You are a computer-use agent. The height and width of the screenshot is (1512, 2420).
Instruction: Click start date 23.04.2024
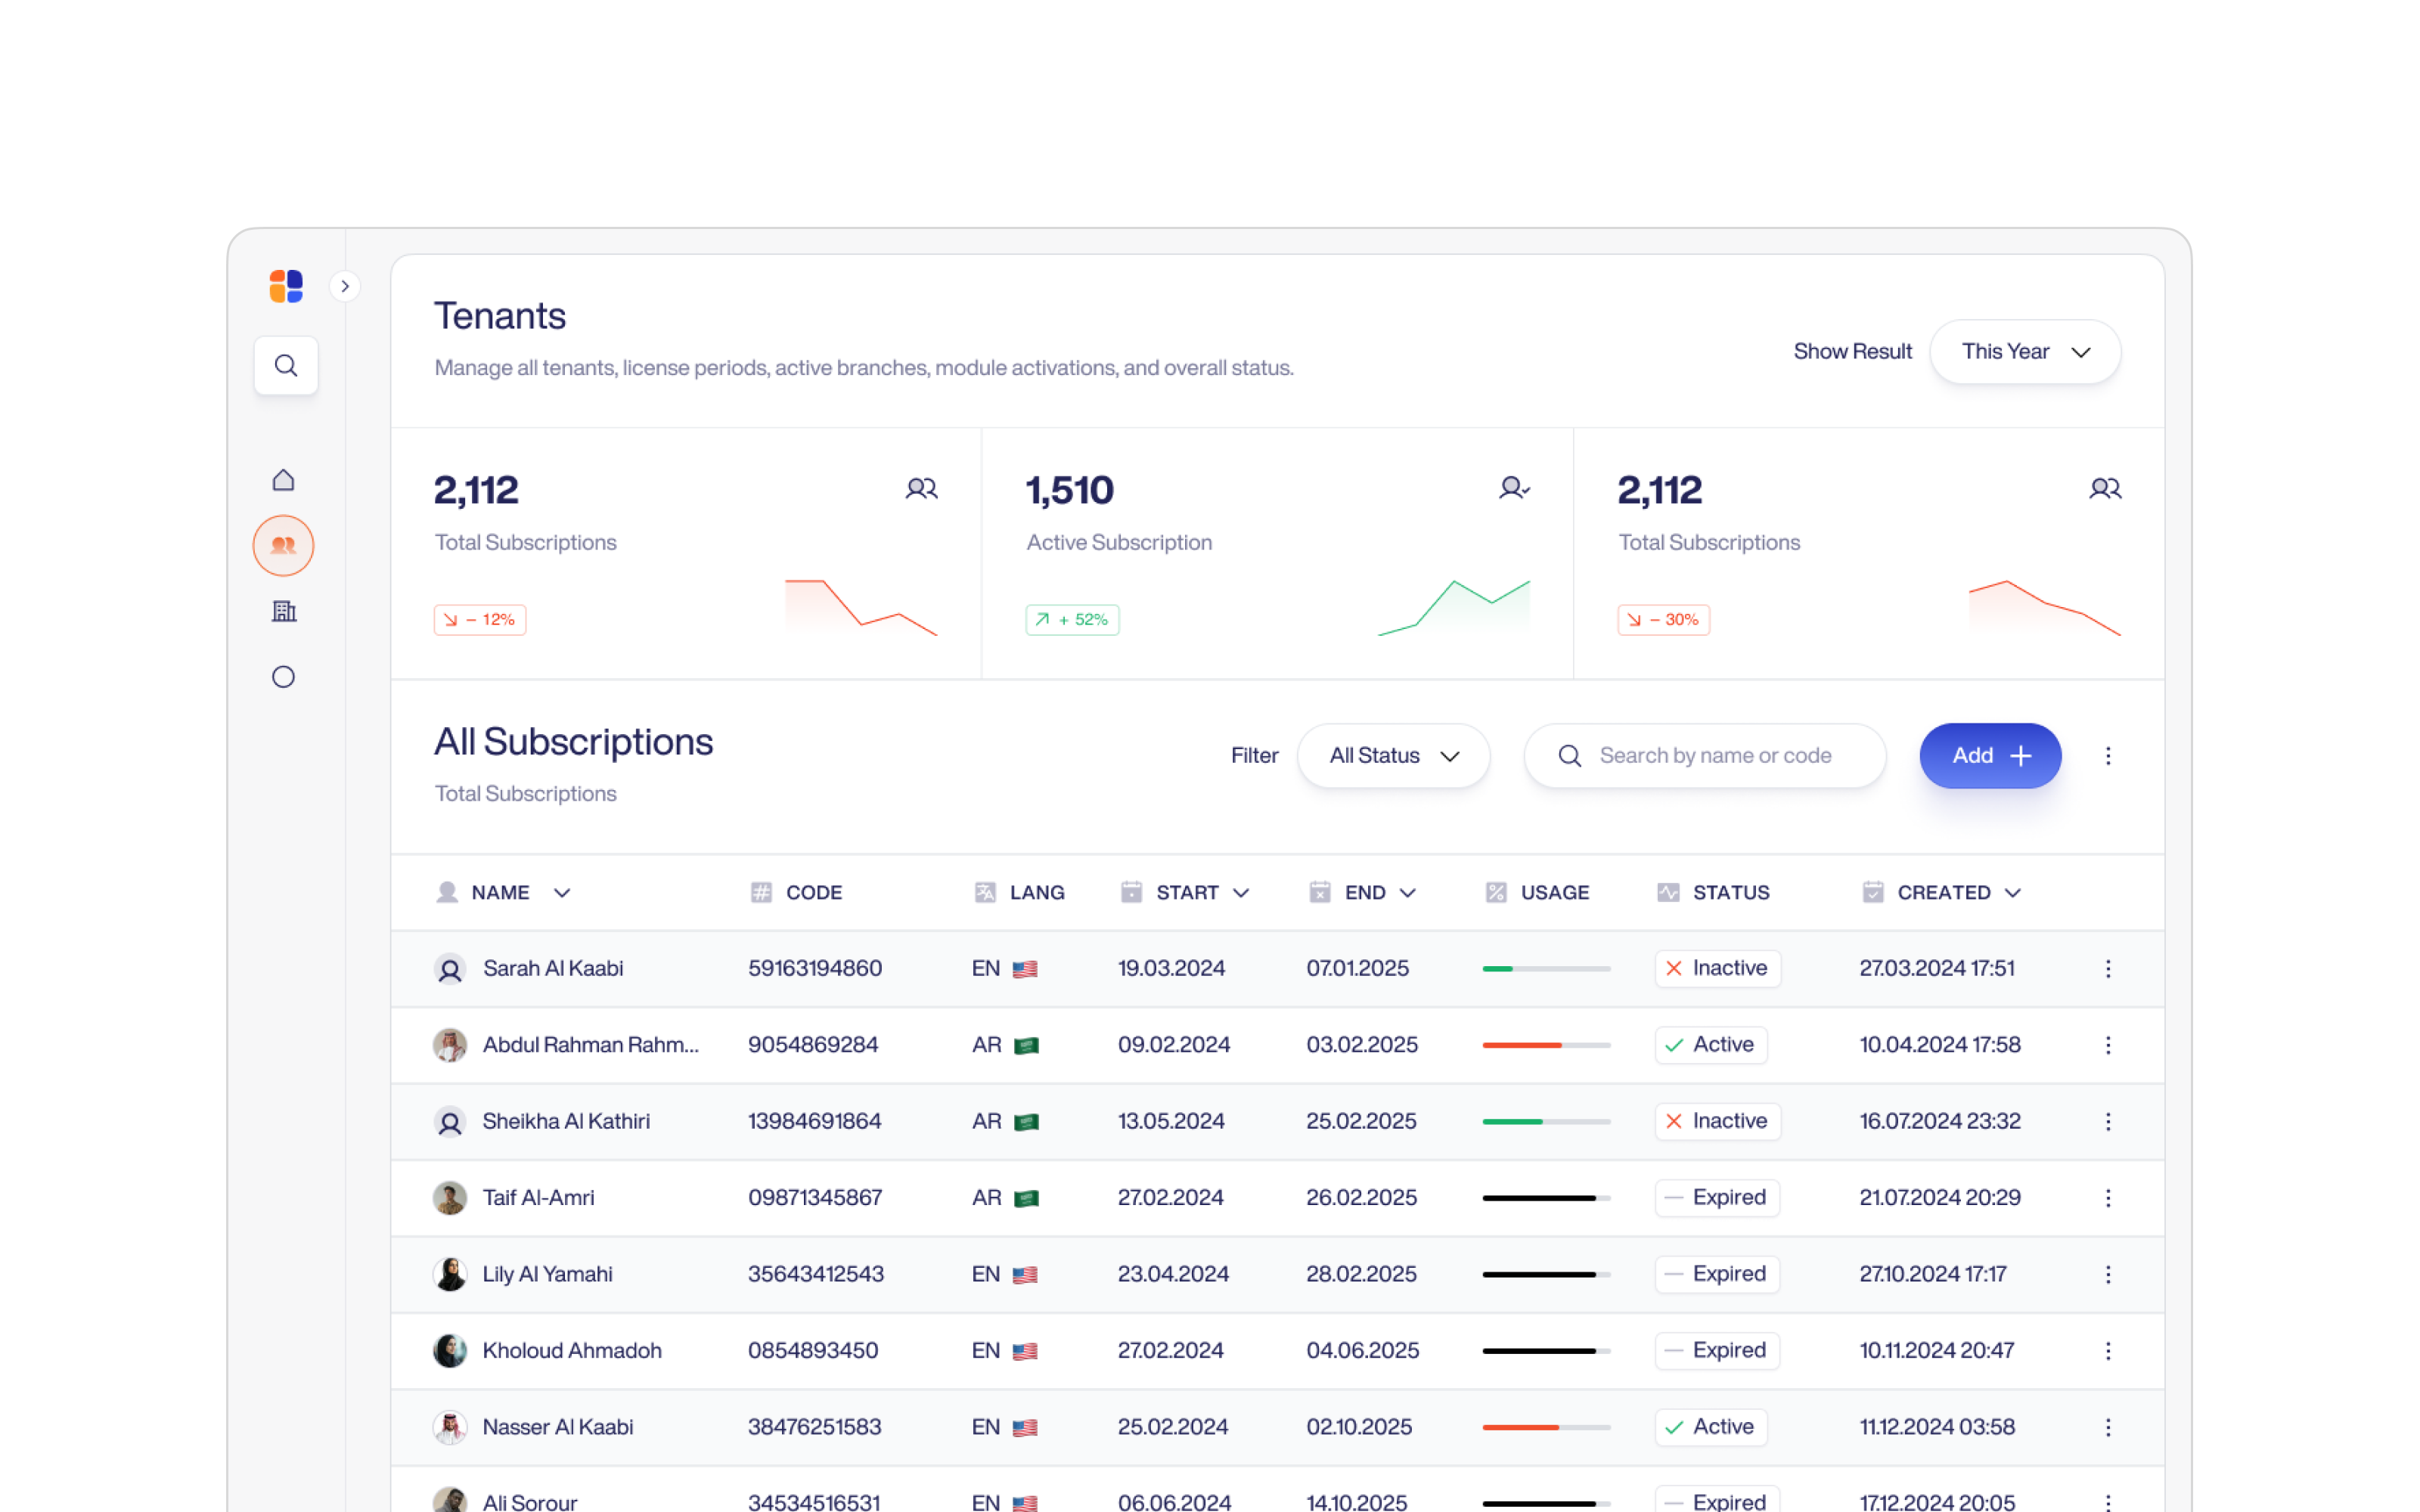point(1173,1275)
